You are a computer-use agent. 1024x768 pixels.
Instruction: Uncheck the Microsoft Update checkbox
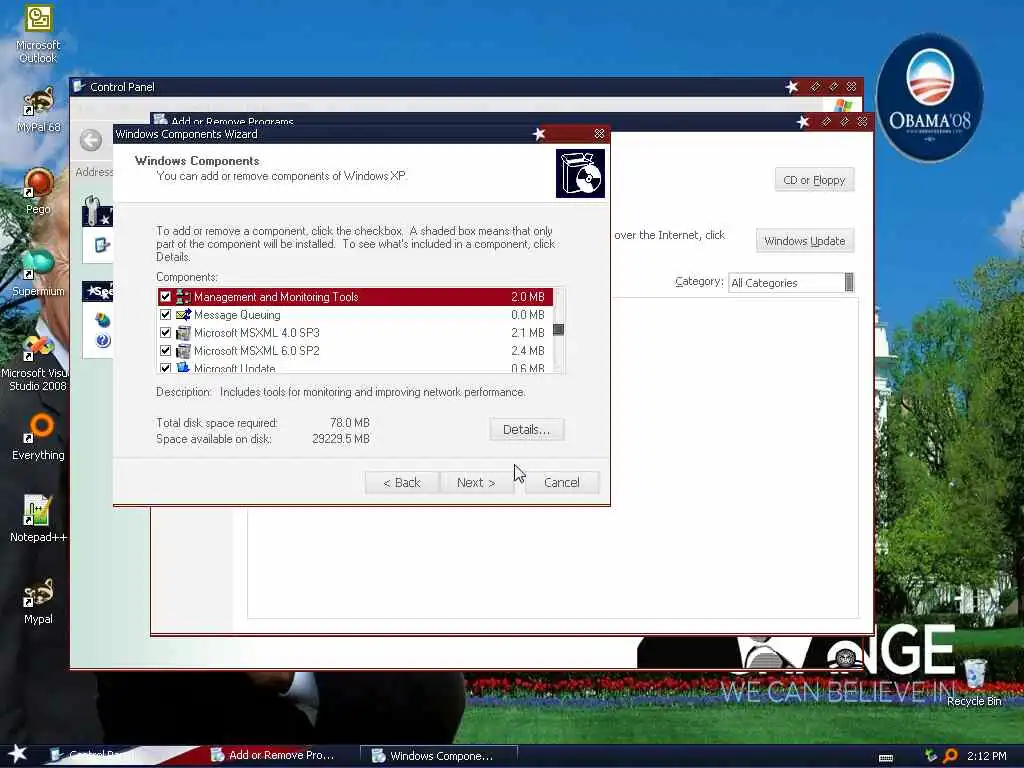[165, 368]
